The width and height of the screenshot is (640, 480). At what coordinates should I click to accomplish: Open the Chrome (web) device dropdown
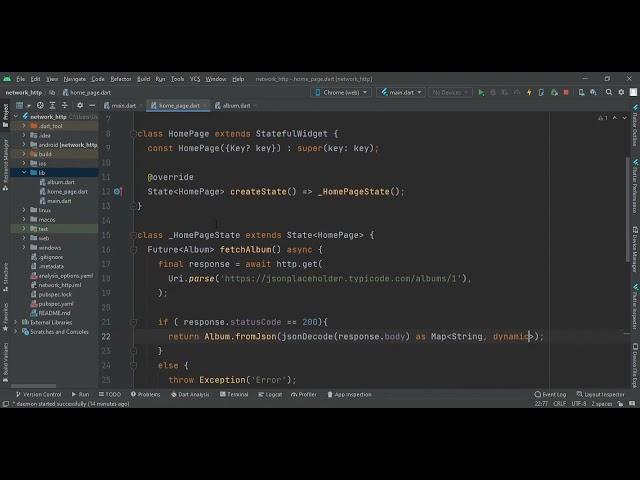[x=341, y=93]
